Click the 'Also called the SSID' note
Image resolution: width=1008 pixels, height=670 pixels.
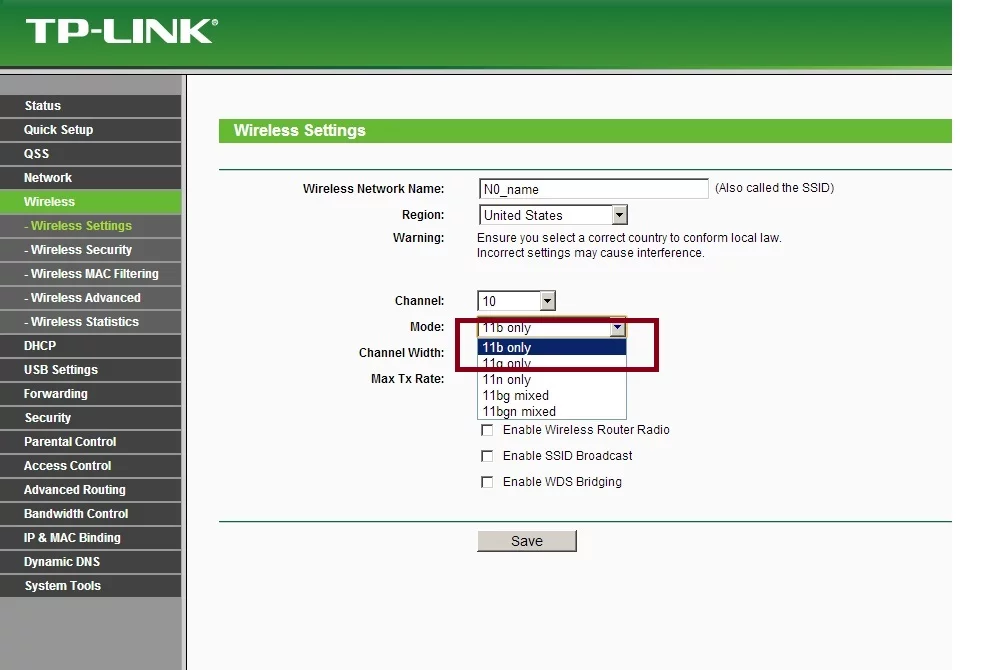775,188
